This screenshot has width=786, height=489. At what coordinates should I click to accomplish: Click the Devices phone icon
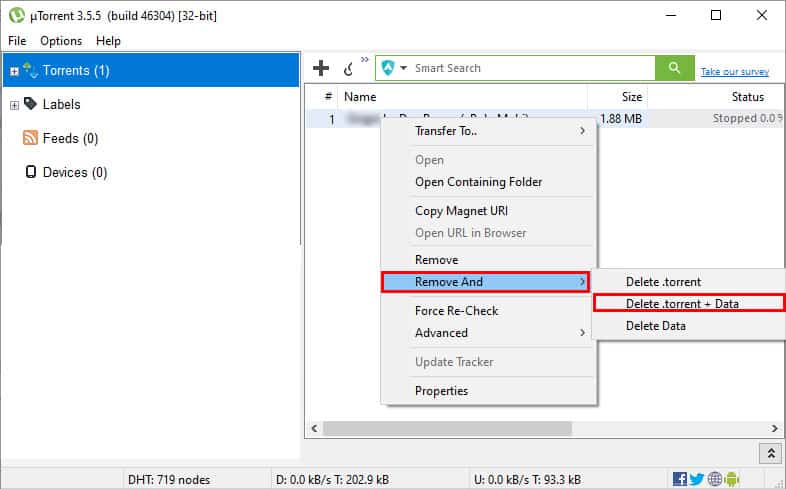[31, 172]
